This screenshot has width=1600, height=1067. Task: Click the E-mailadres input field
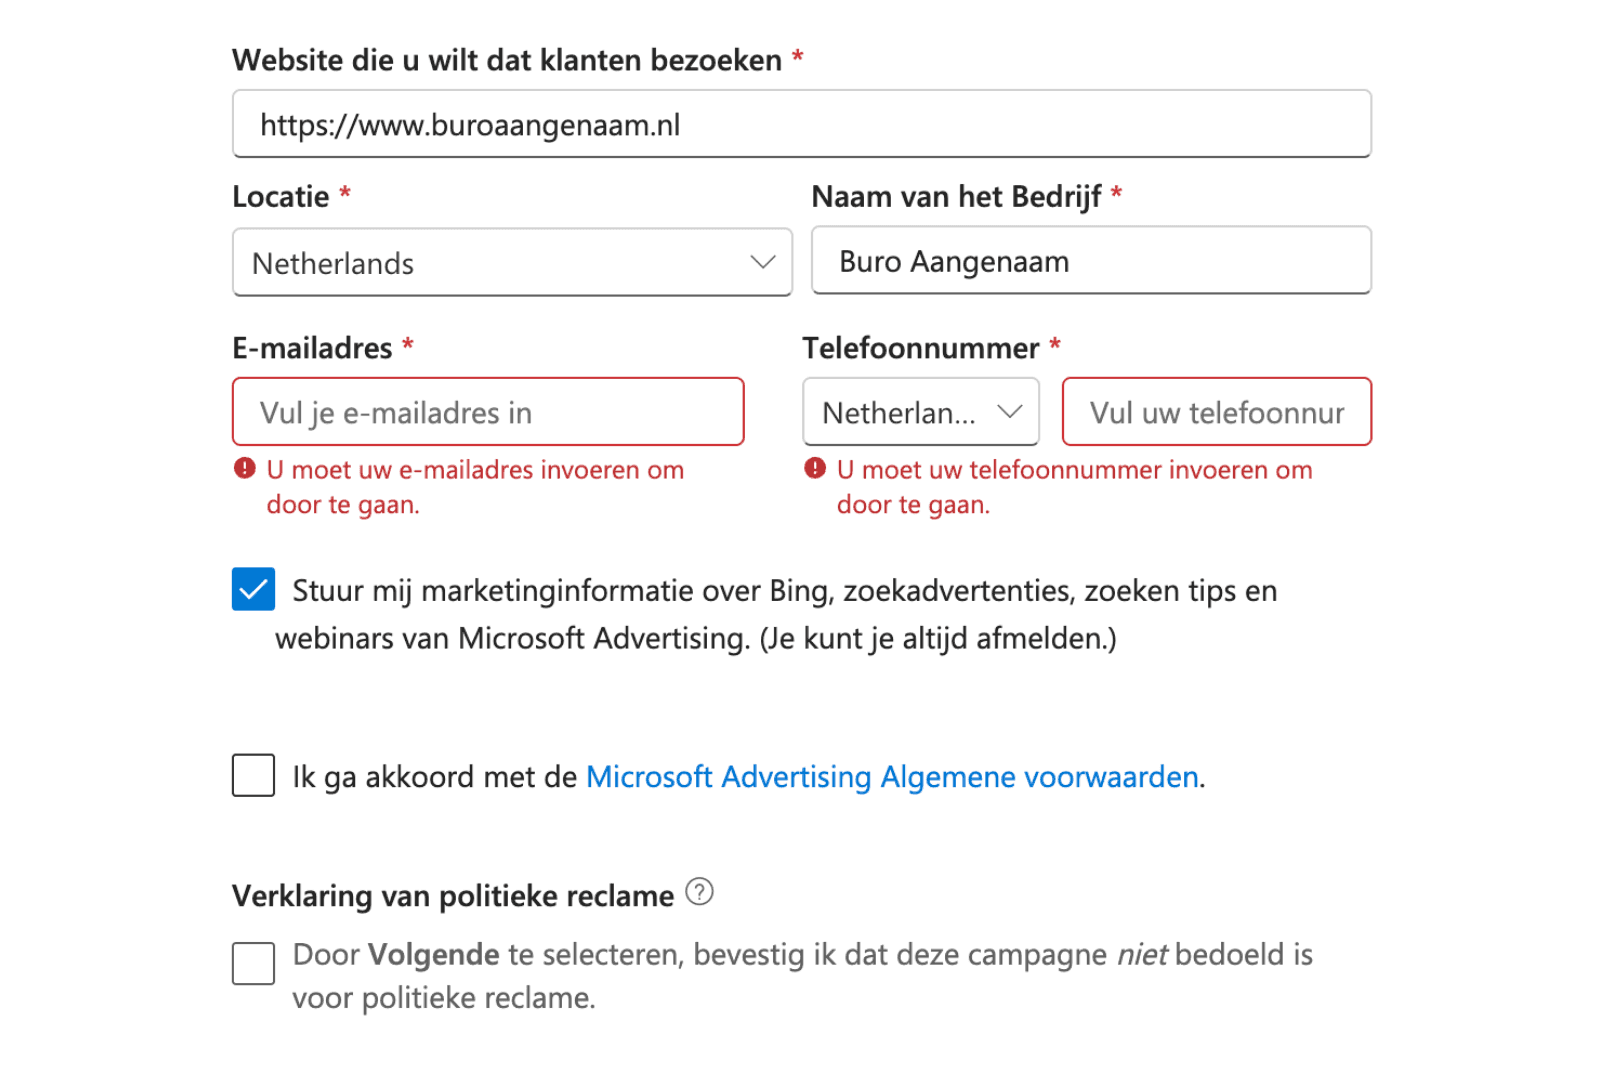(x=488, y=411)
